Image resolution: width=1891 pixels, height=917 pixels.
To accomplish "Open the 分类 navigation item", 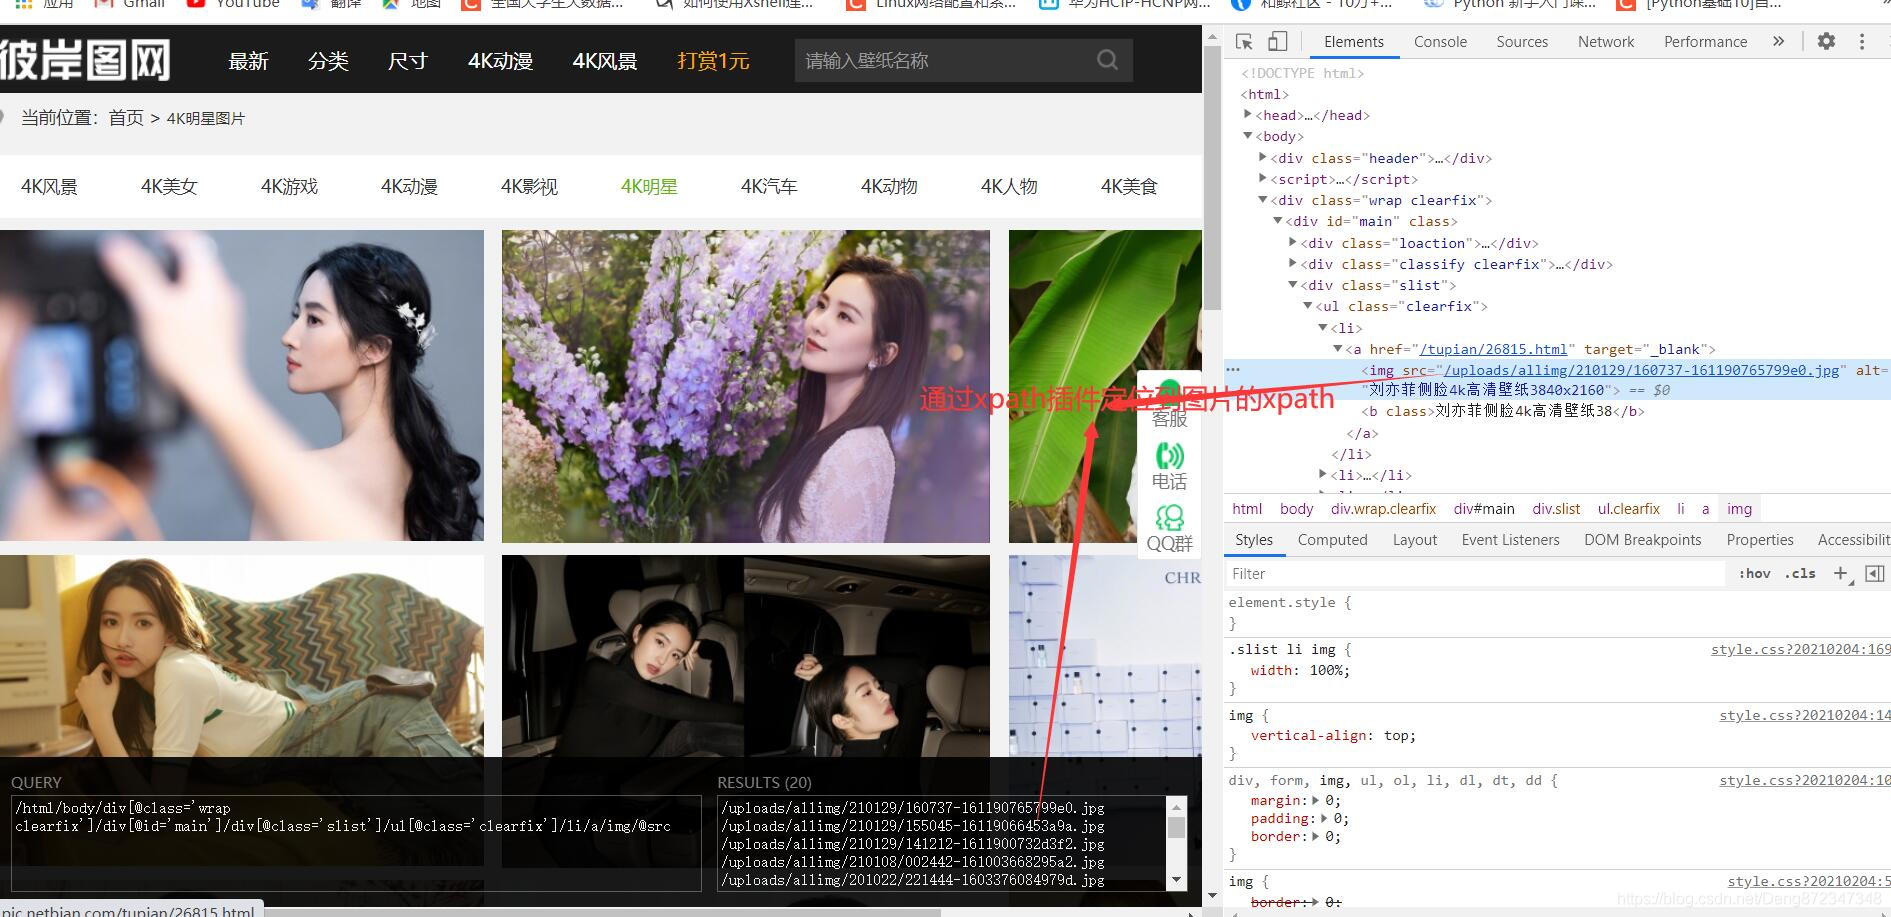I will (x=328, y=61).
